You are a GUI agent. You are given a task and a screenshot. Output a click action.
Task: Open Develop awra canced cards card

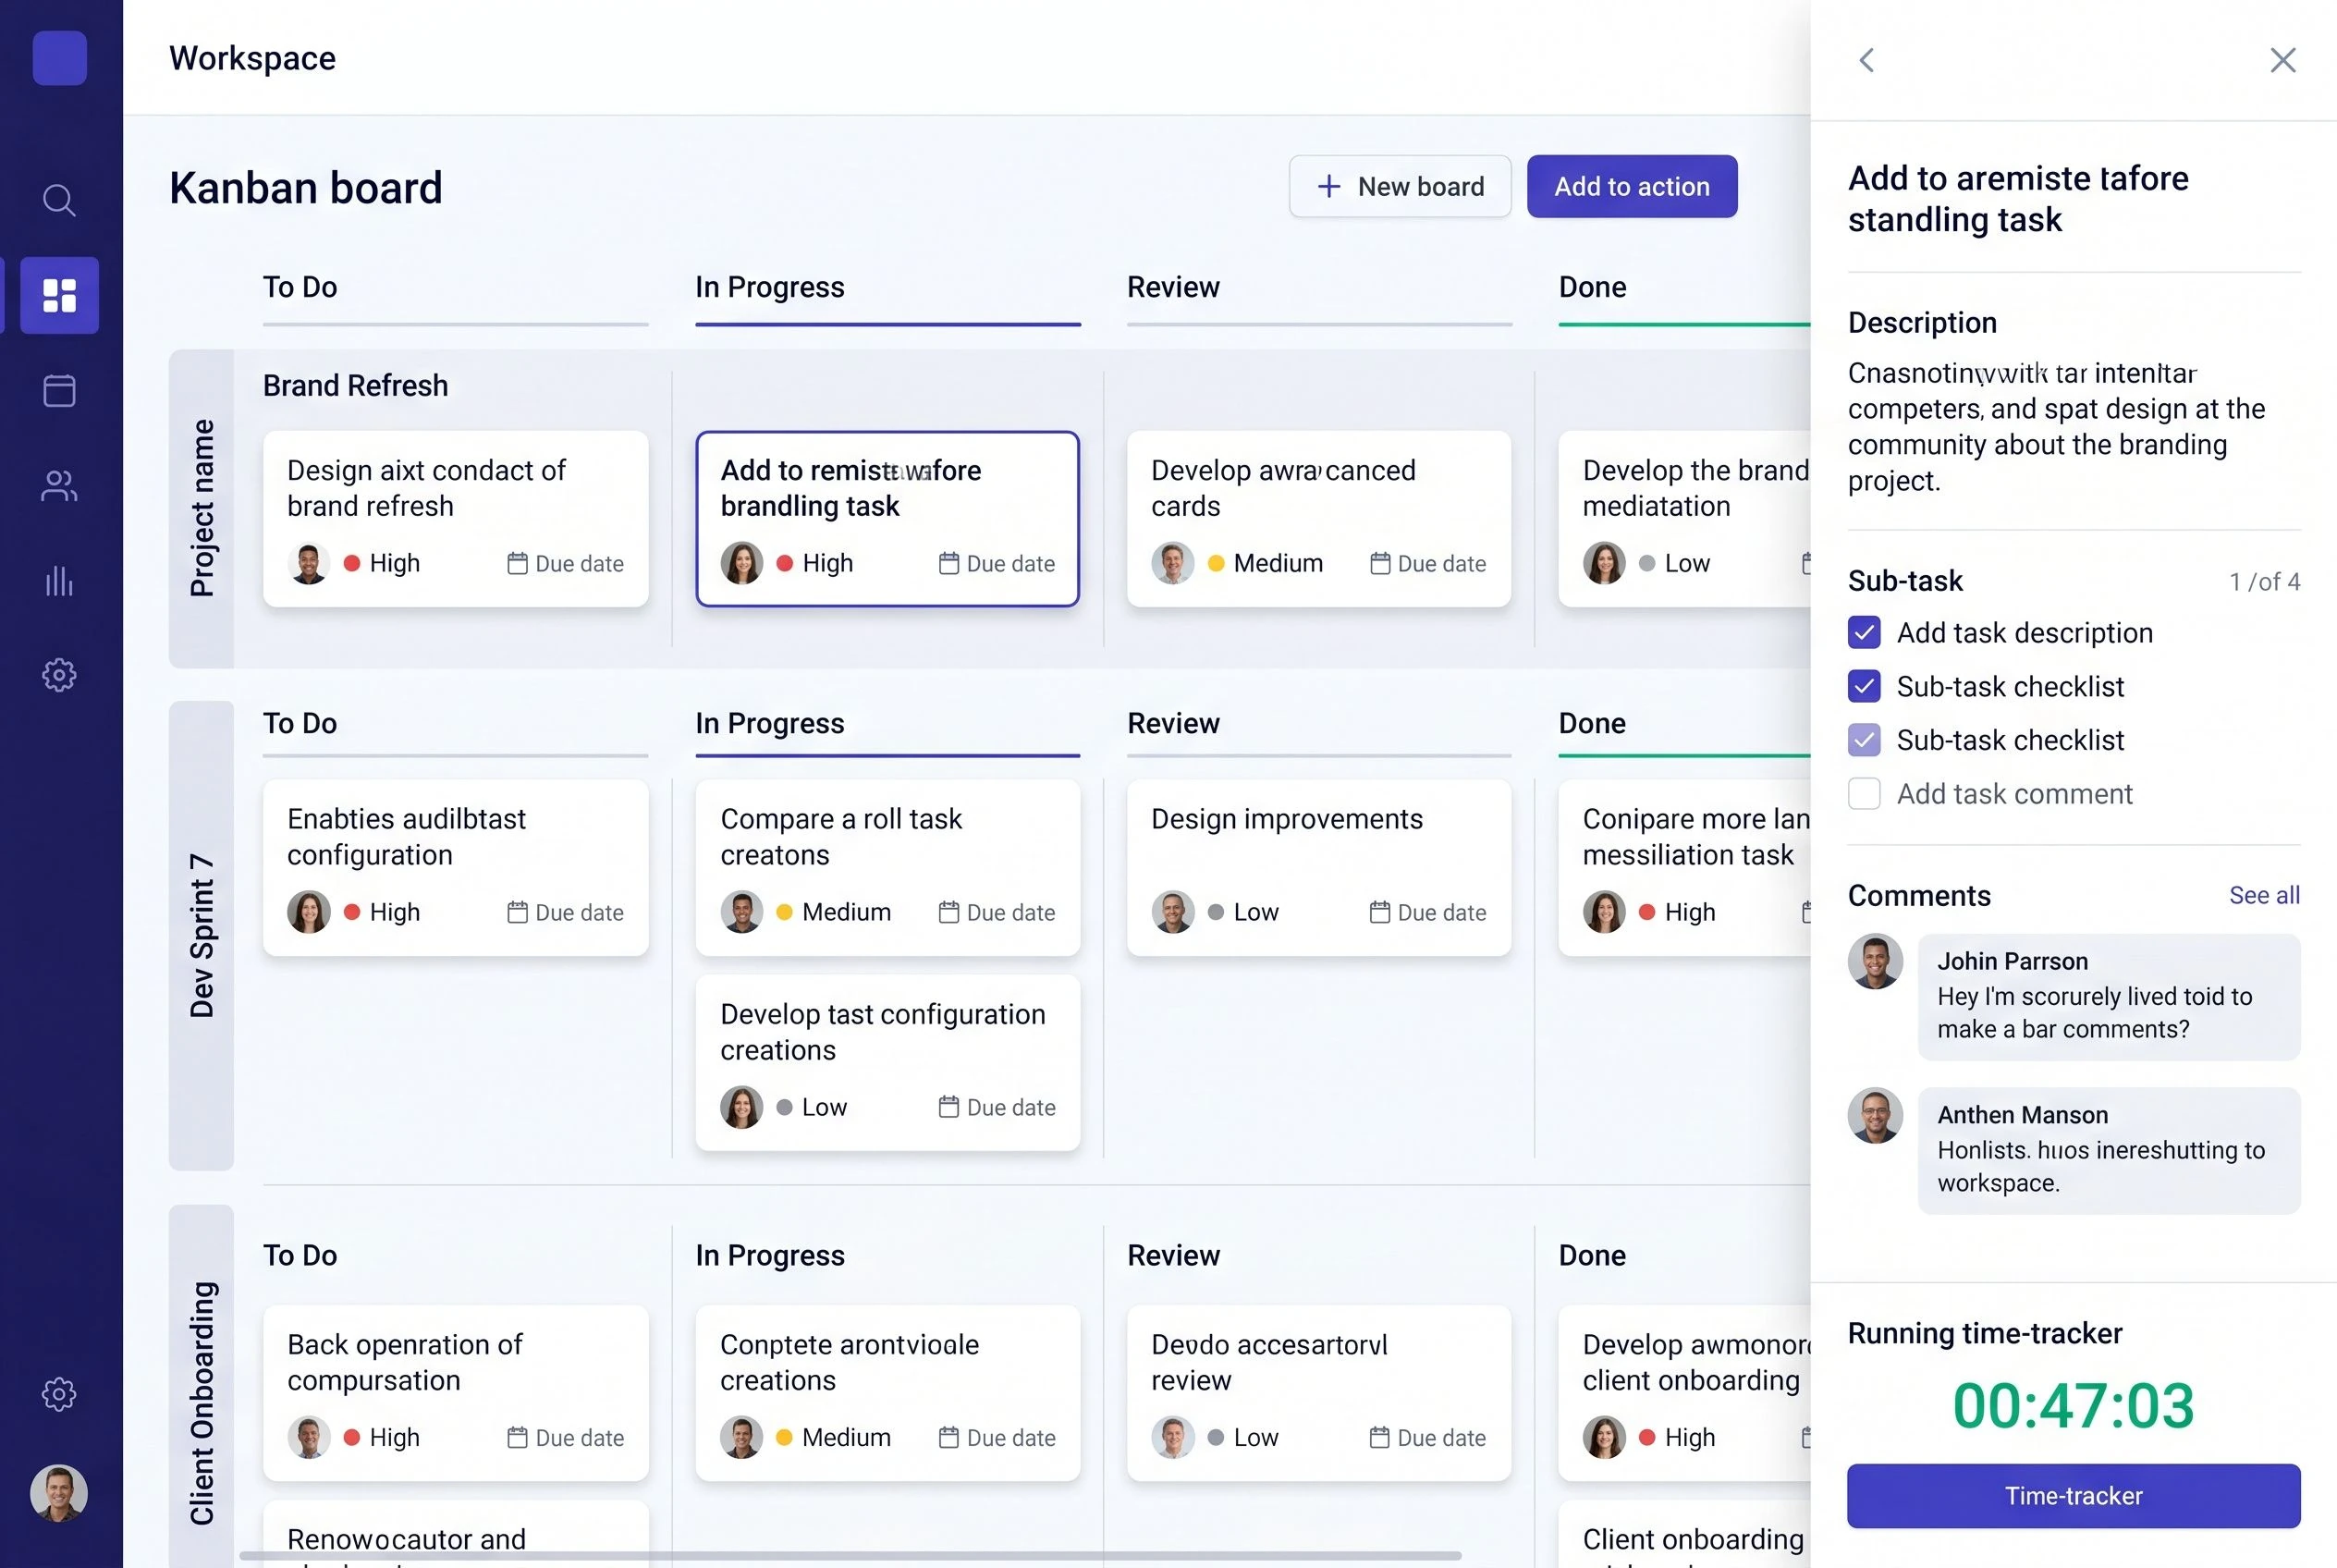[x=1318, y=518]
